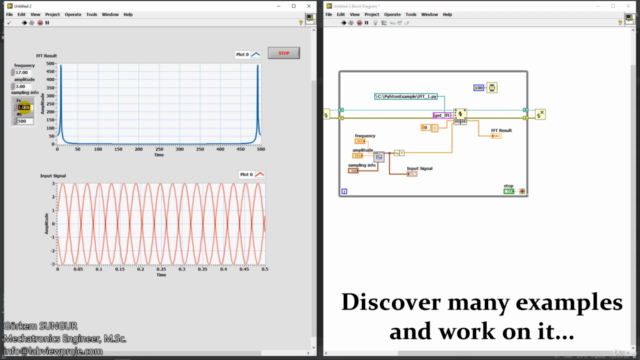This screenshot has width=640, height=360.
Task: Select the Open Python Session node
Action: (327, 114)
